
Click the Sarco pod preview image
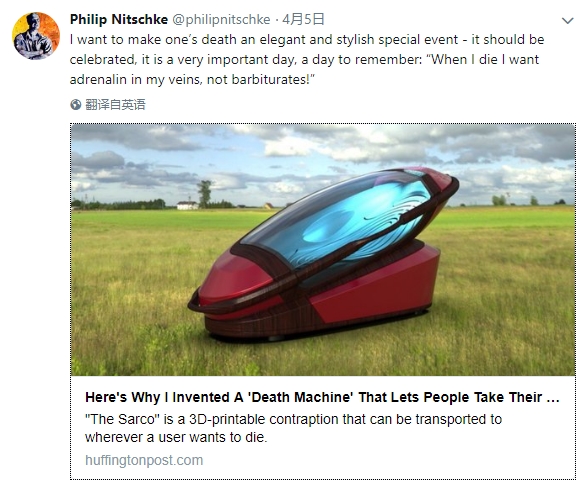click(x=323, y=250)
